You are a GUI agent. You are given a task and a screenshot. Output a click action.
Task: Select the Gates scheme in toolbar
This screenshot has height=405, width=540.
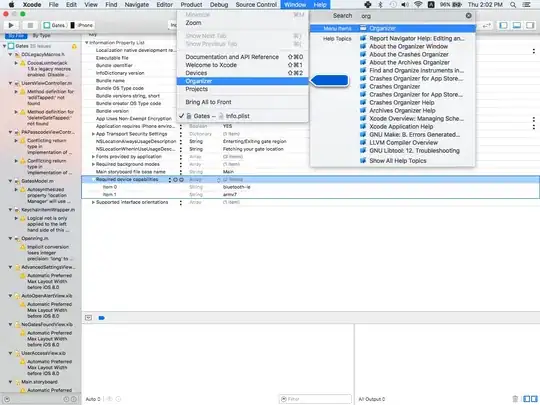[54, 25]
